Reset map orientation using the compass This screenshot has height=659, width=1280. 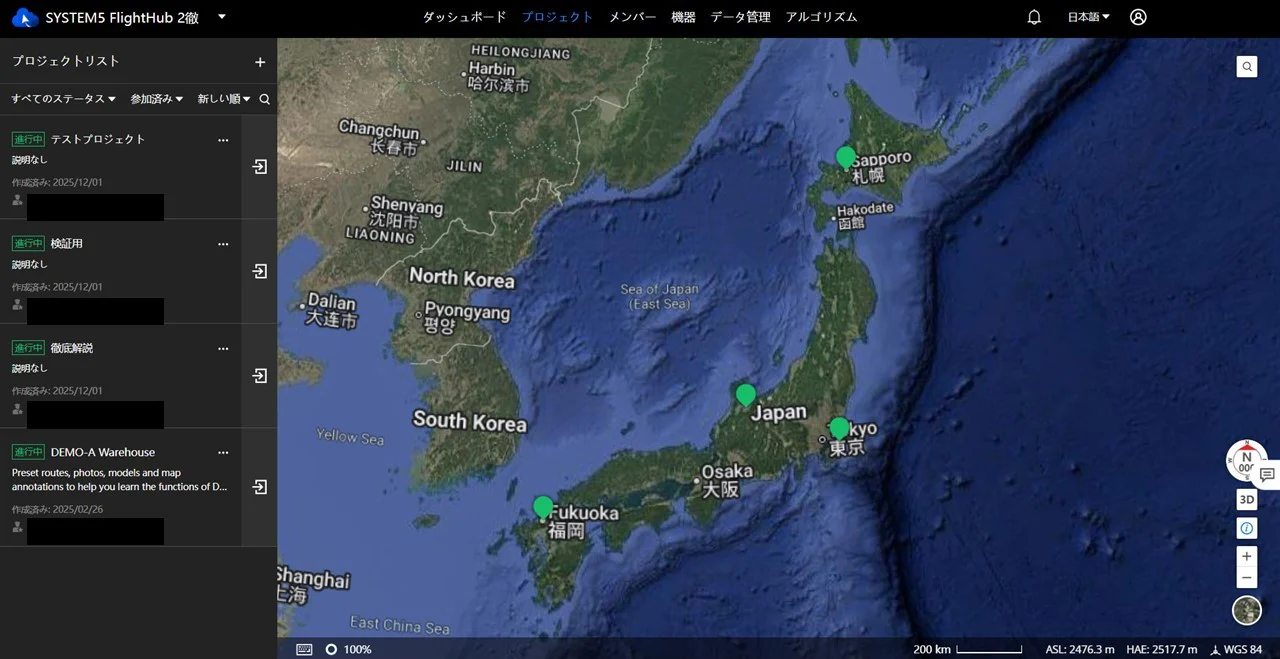click(x=1245, y=459)
